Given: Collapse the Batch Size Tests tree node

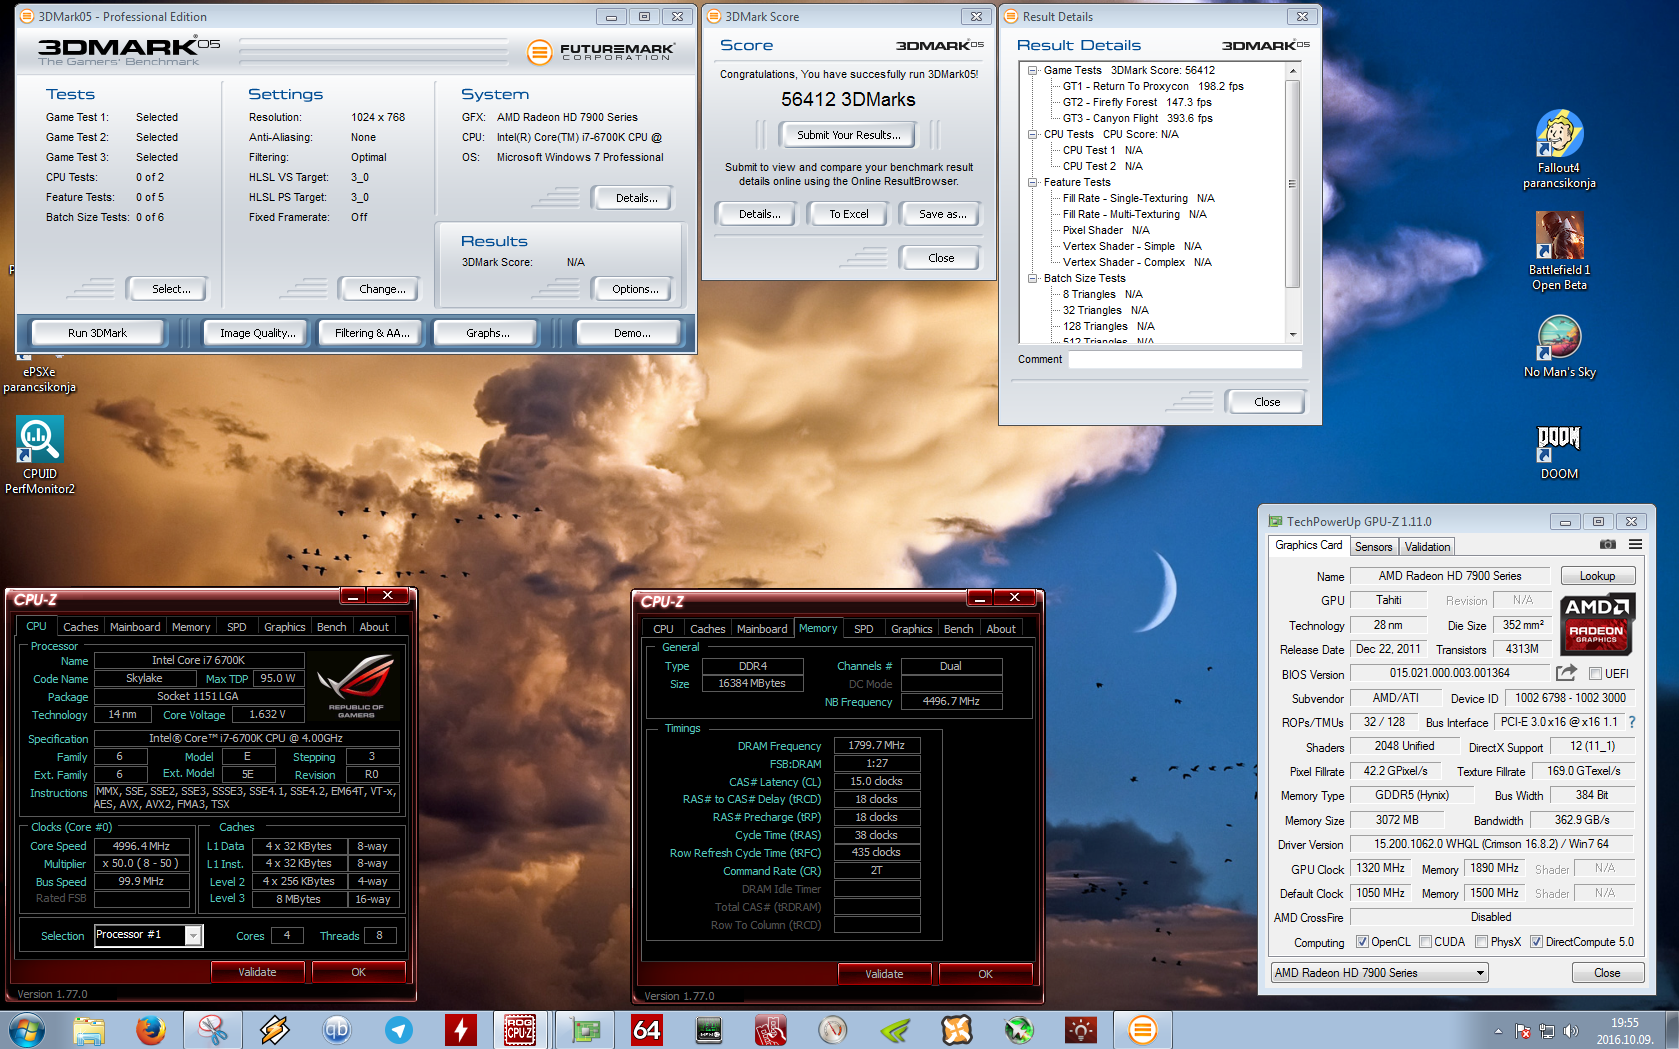Looking at the screenshot, I should pyautogui.click(x=1033, y=278).
